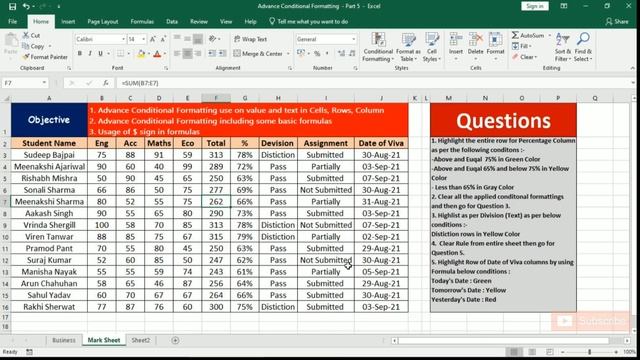Click the Share button

pos(617,22)
